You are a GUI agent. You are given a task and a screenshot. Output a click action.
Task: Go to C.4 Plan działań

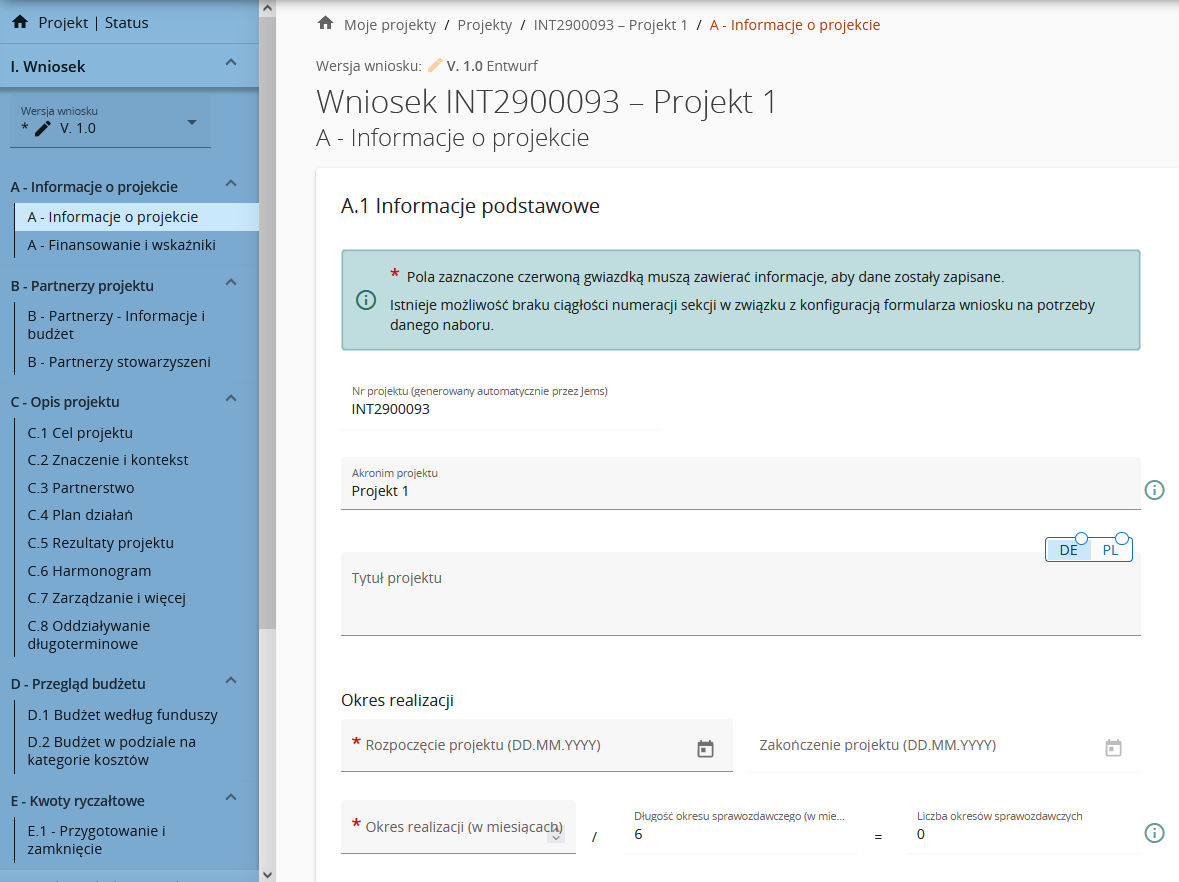click(80, 516)
